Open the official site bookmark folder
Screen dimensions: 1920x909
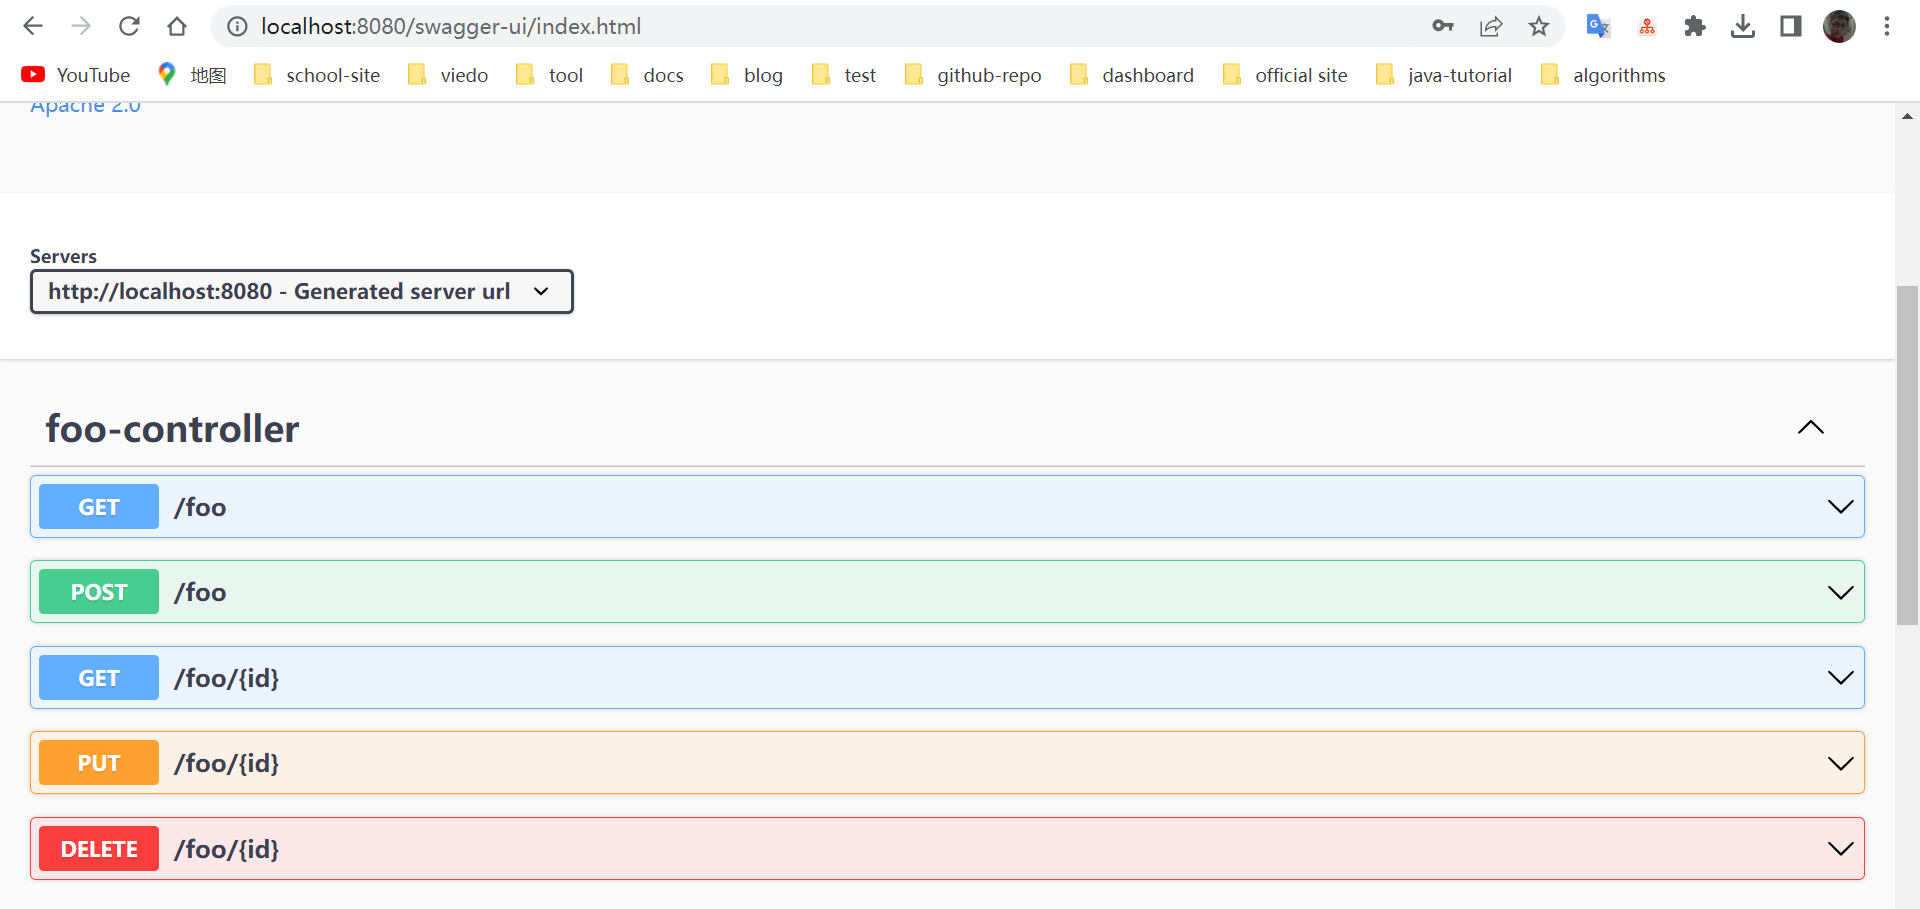[x=1285, y=75]
